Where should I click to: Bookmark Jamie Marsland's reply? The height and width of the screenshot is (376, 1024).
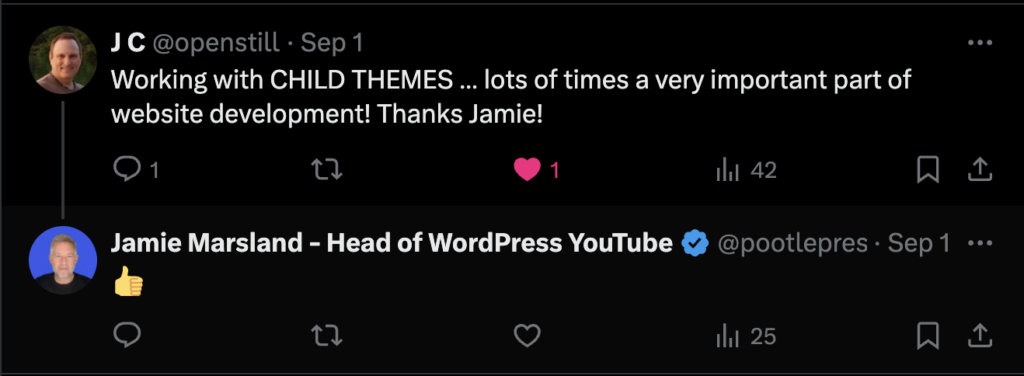pyautogui.click(x=927, y=336)
